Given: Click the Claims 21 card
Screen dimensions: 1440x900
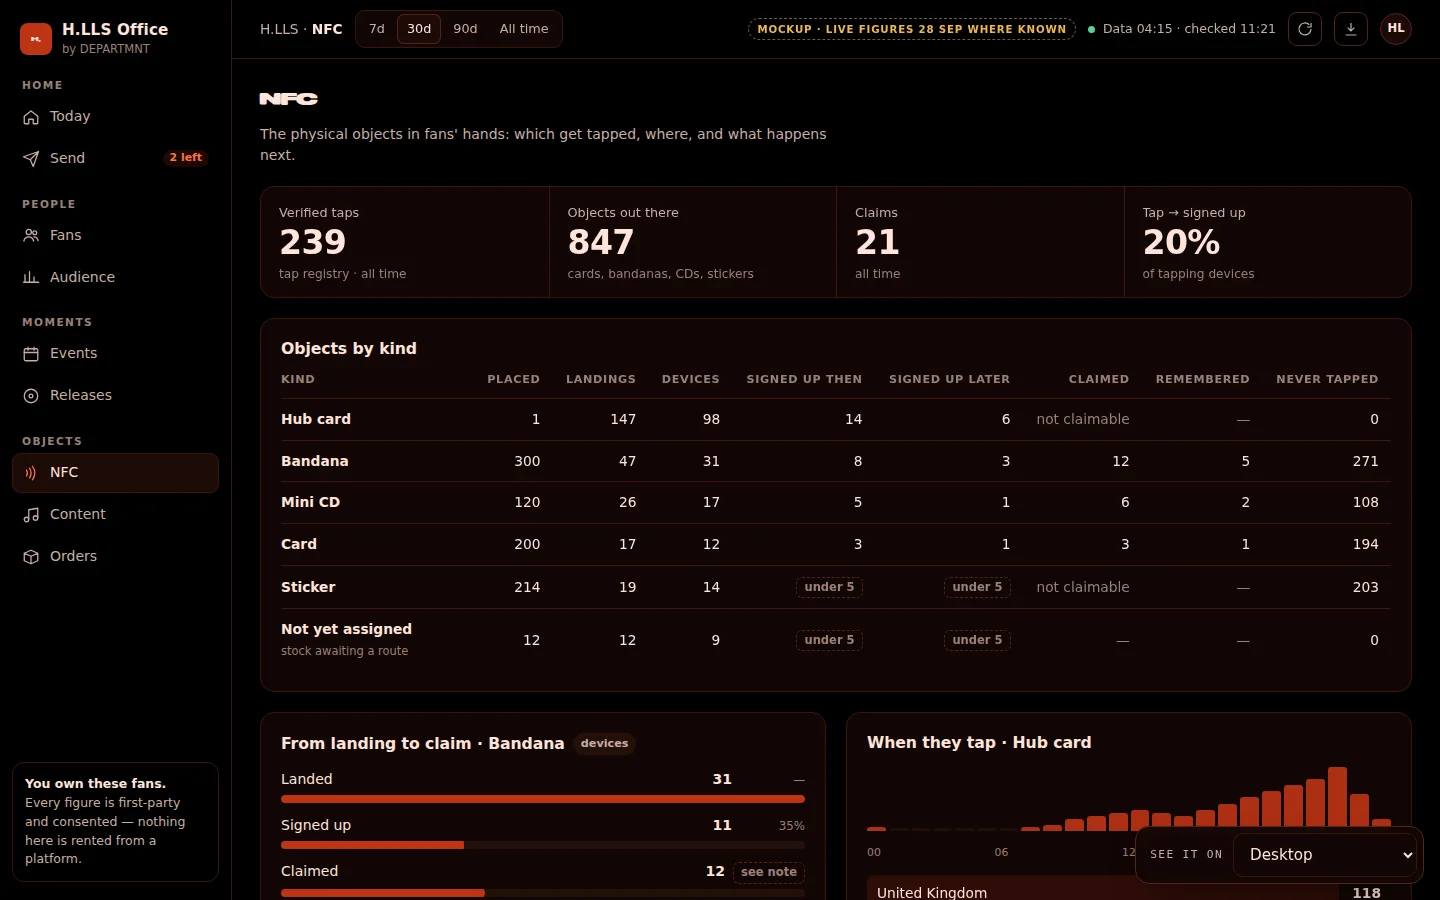Looking at the screenshot, I should click(980, 242).
